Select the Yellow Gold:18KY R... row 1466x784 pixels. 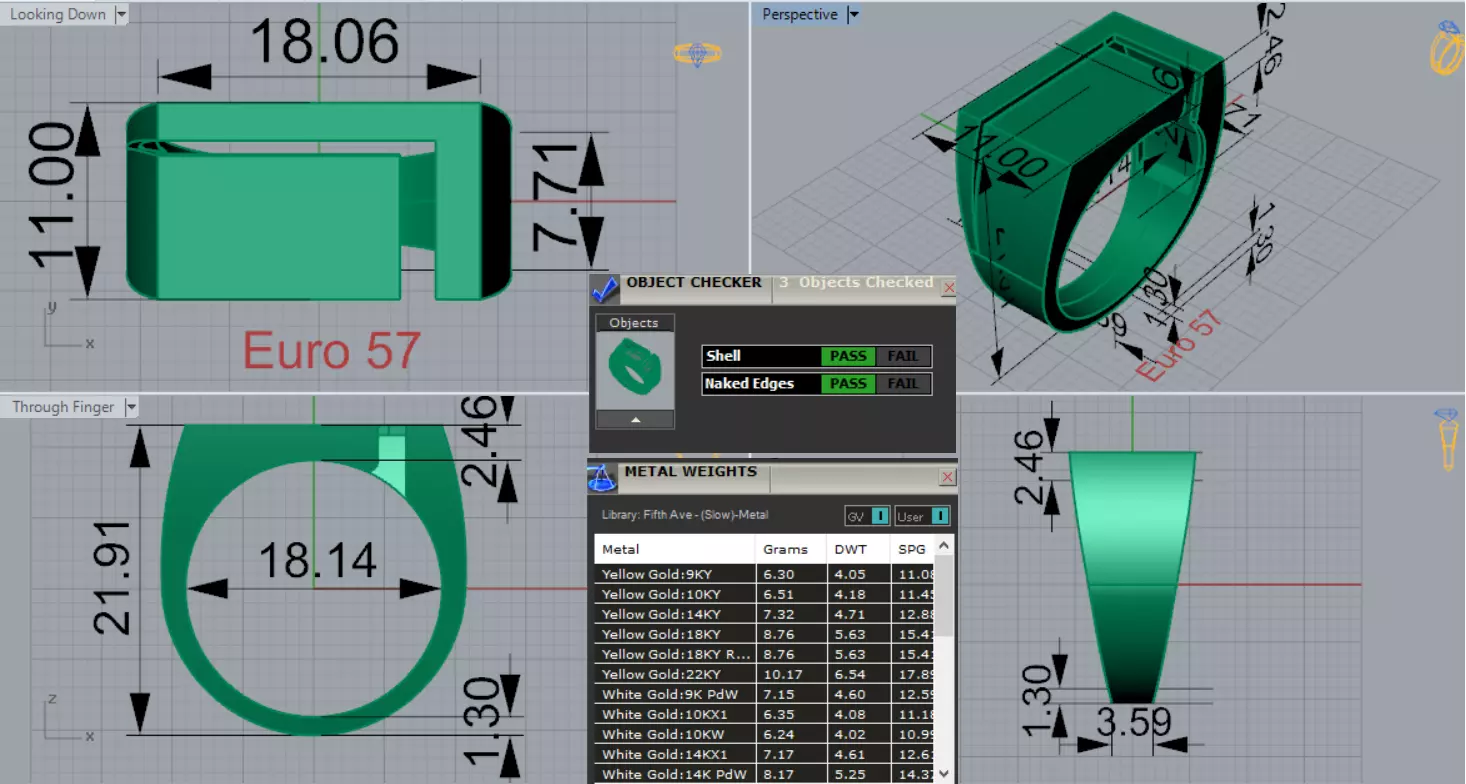764,654
